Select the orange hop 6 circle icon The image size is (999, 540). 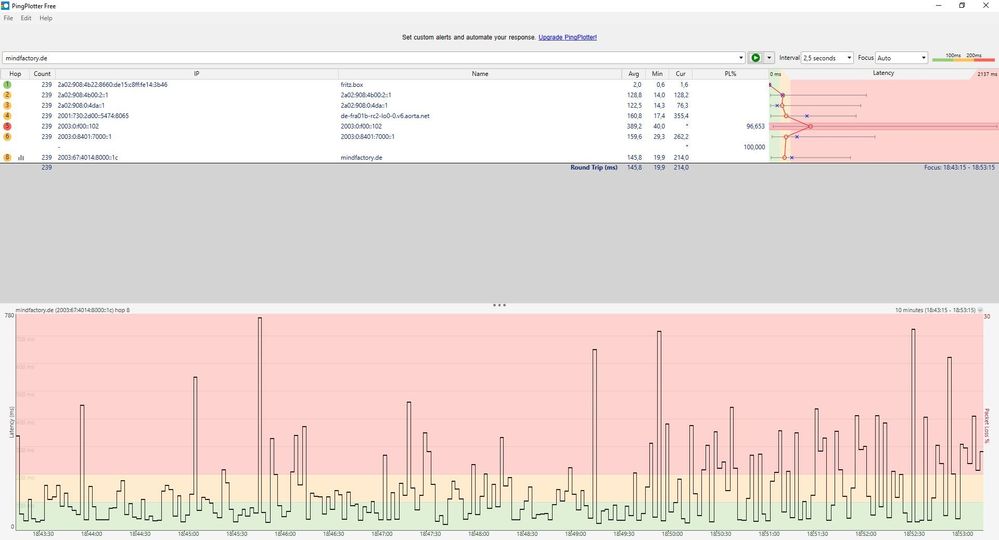pos(7,136)
